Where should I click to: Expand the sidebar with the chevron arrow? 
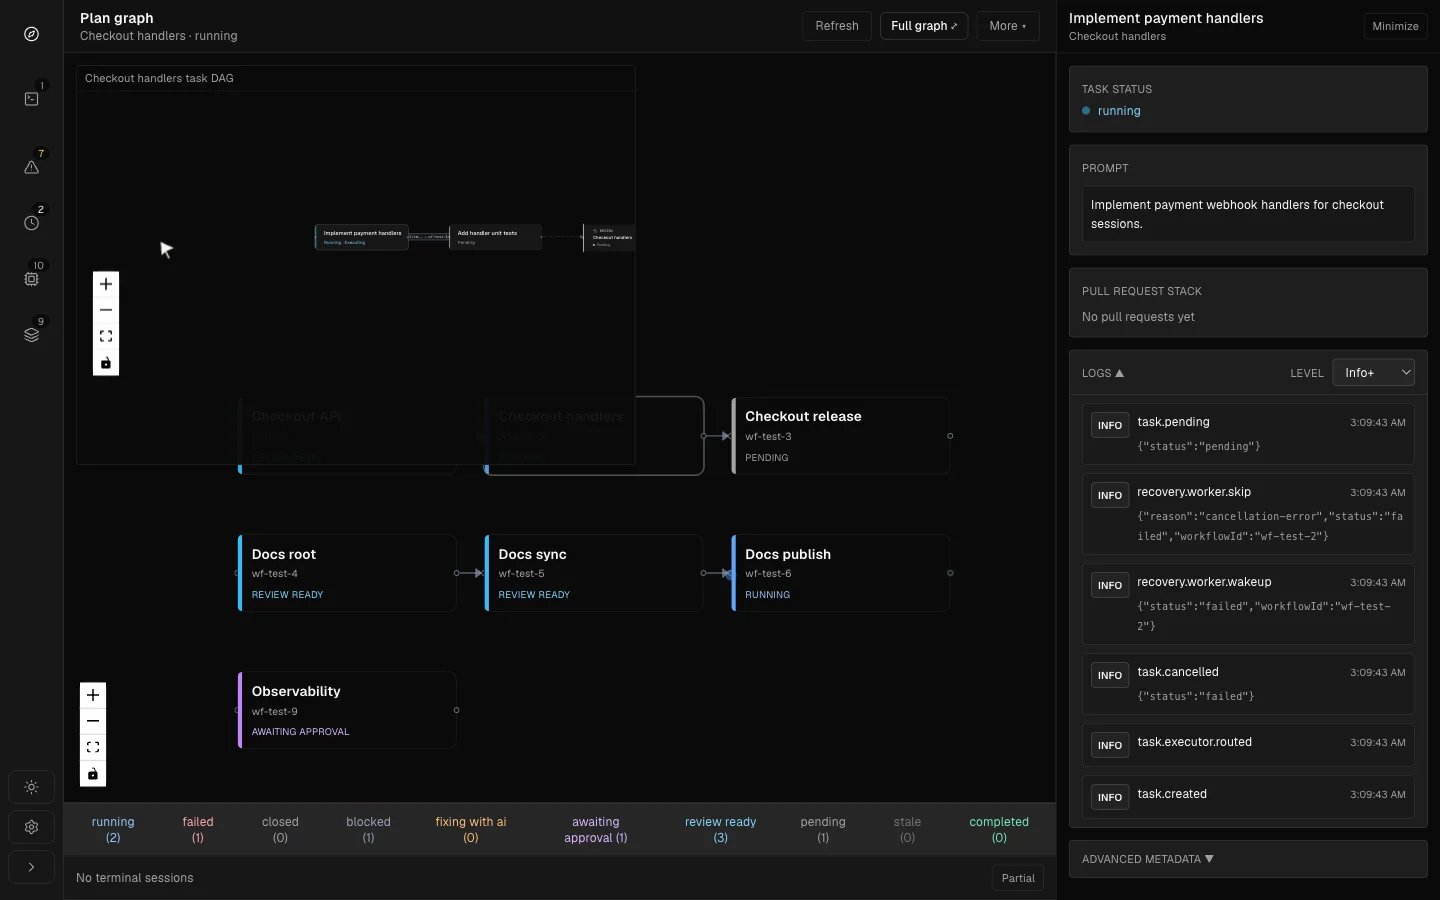pyautogui.click(x=31, y=867)
